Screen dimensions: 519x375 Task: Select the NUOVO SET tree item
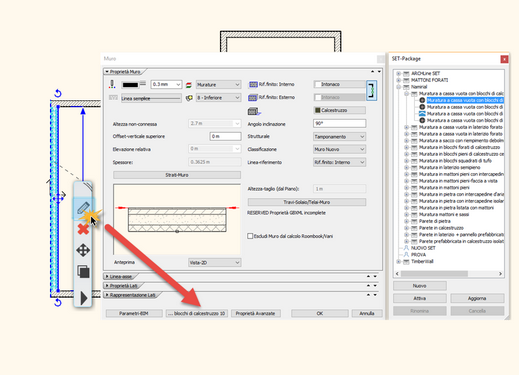click(423, 248)
